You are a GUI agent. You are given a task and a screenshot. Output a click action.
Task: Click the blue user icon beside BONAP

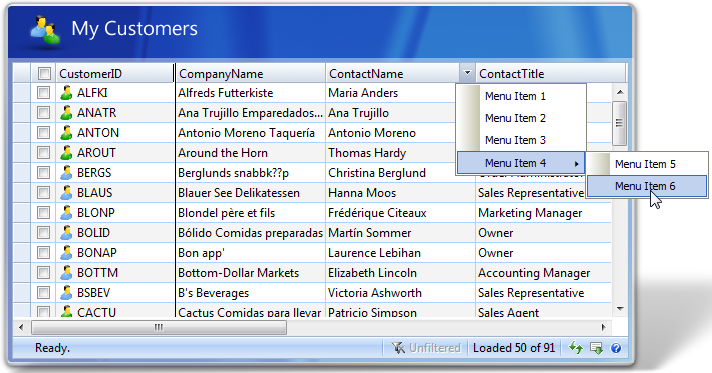click(x=66, y=253)
